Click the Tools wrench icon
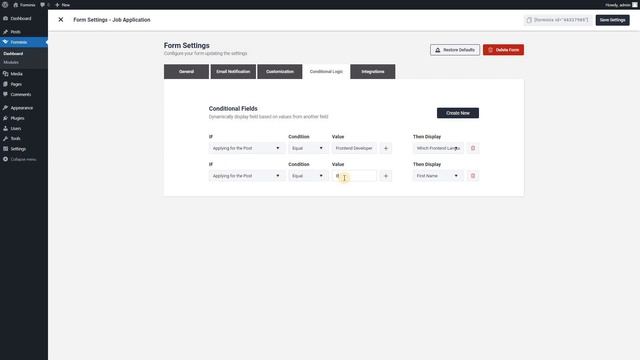This screenshot has height=360, width=640. click(5, 139)
